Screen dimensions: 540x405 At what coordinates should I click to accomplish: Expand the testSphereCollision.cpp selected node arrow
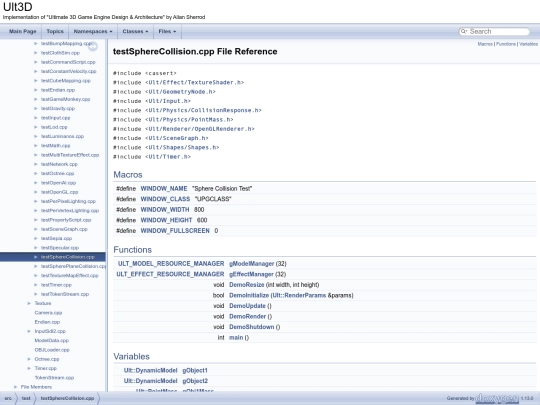click(35, 257)
